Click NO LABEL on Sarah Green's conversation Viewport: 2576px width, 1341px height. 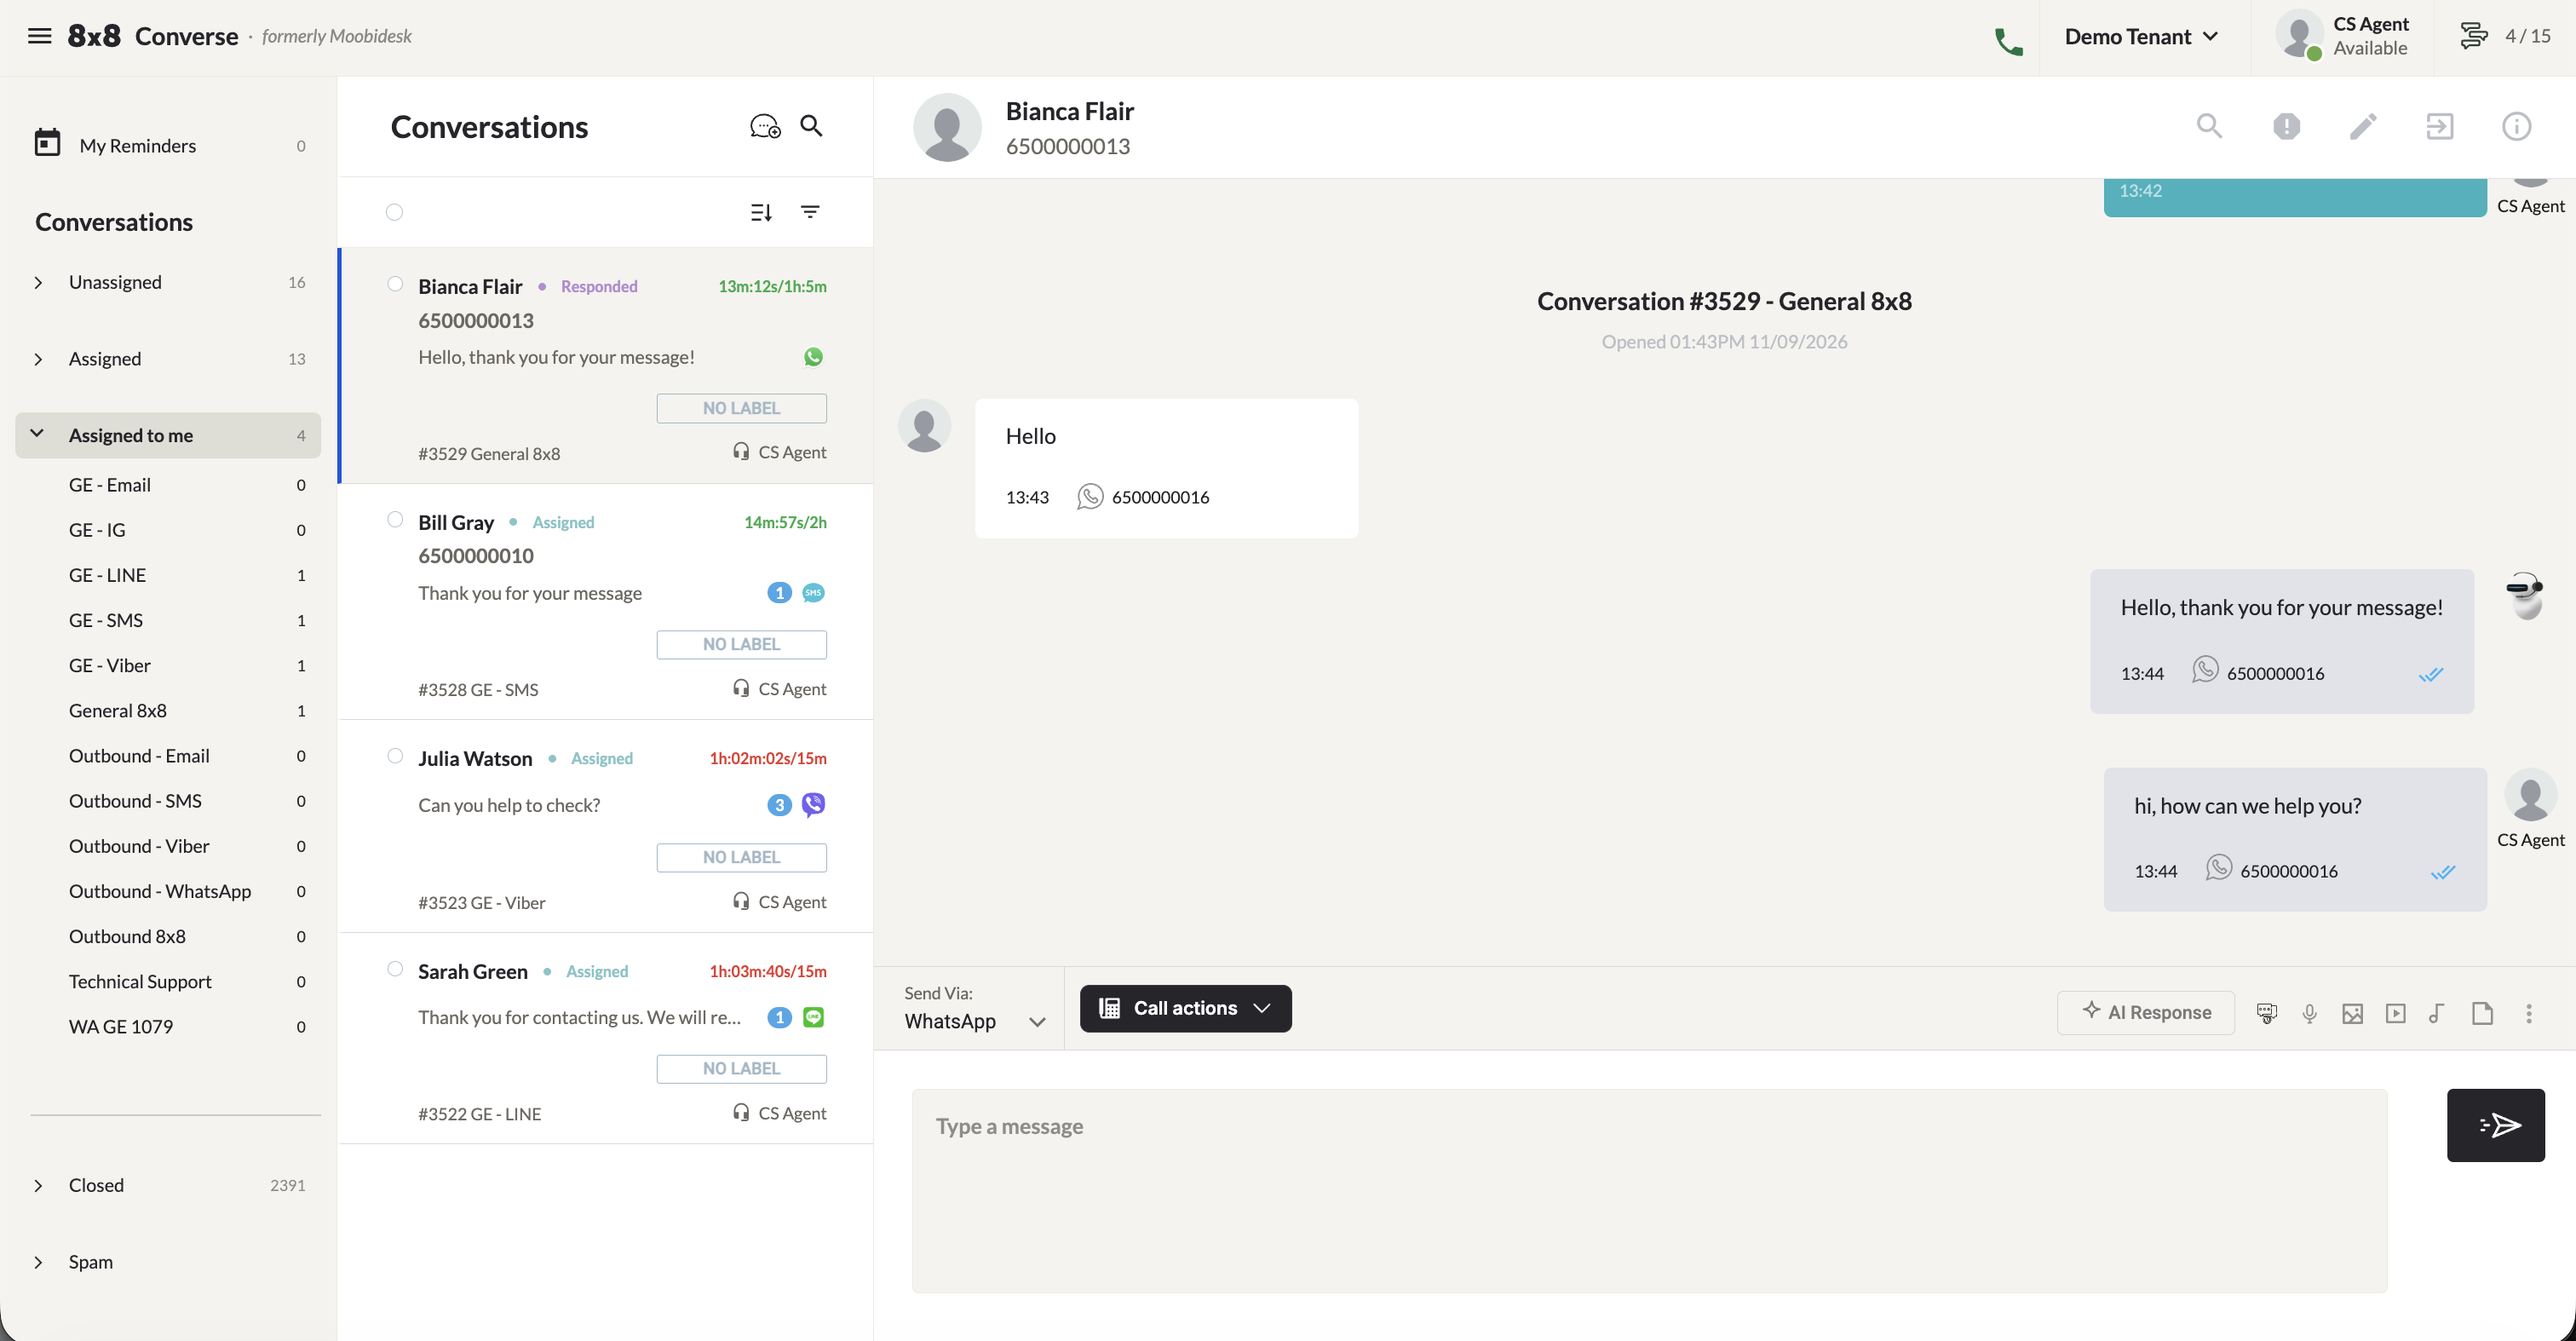coord(741,1068)
